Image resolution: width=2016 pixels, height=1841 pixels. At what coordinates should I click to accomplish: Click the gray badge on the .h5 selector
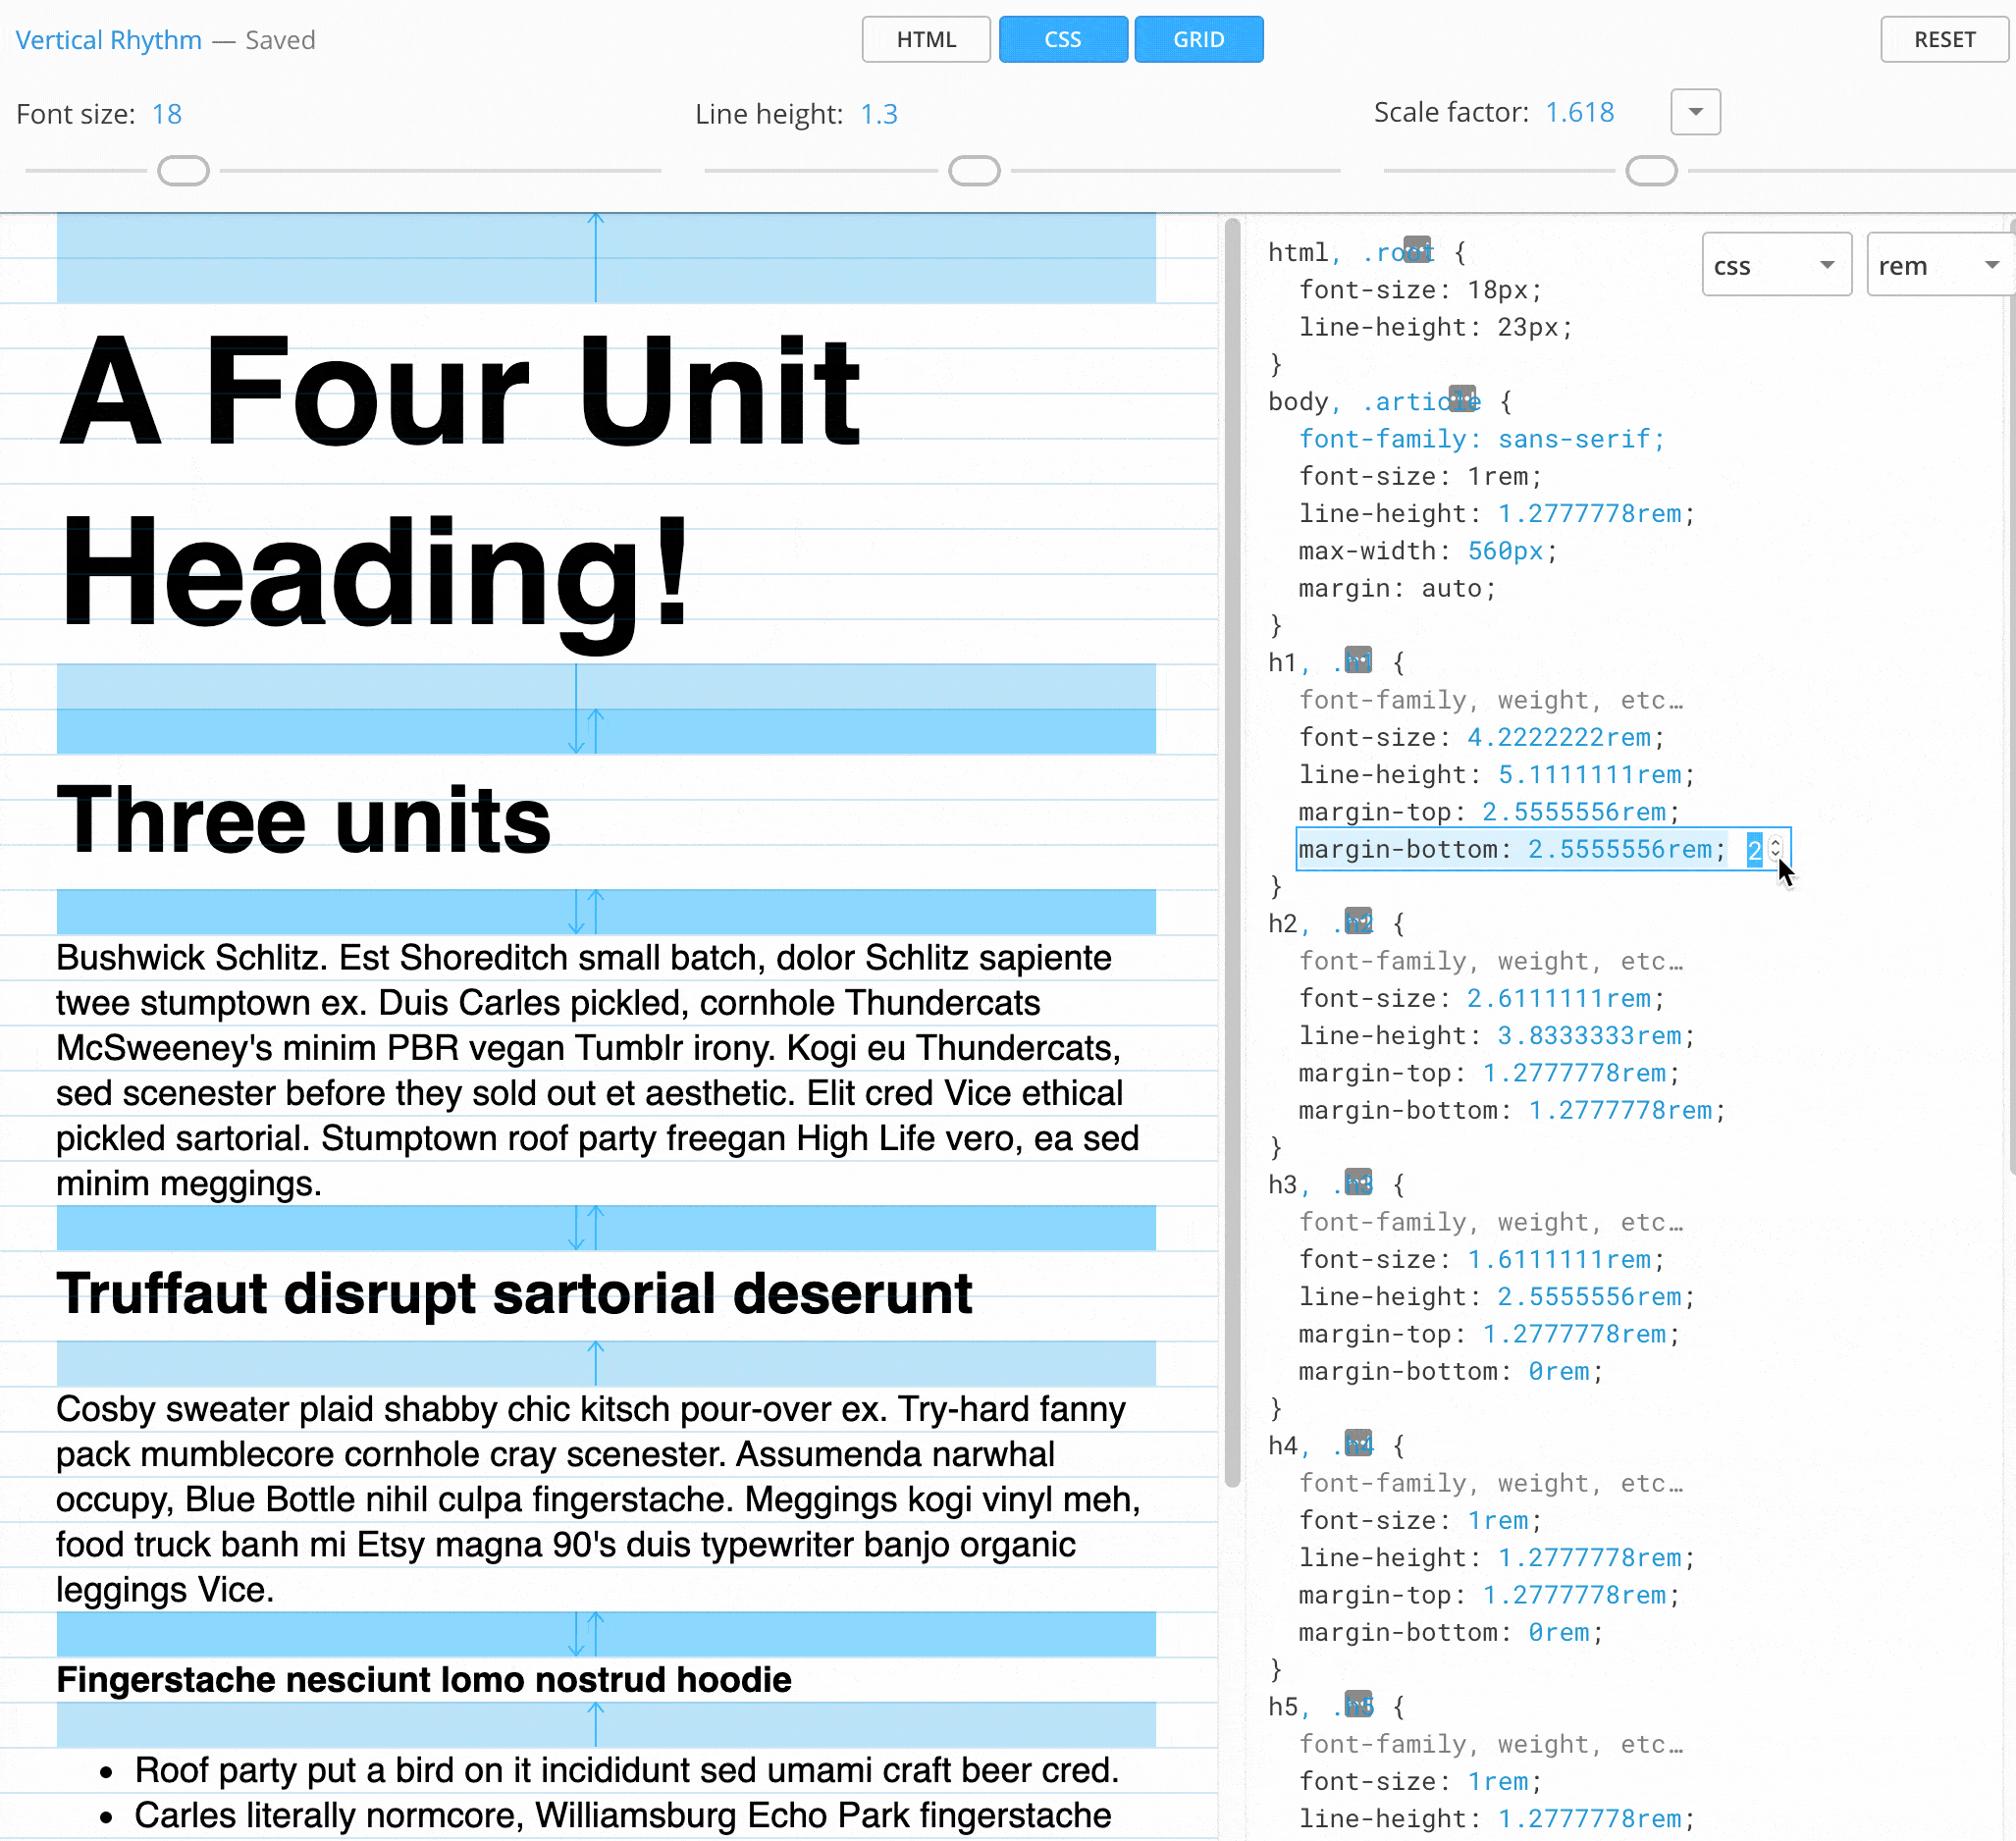pyautogui.click(x=1358, y=1704)
